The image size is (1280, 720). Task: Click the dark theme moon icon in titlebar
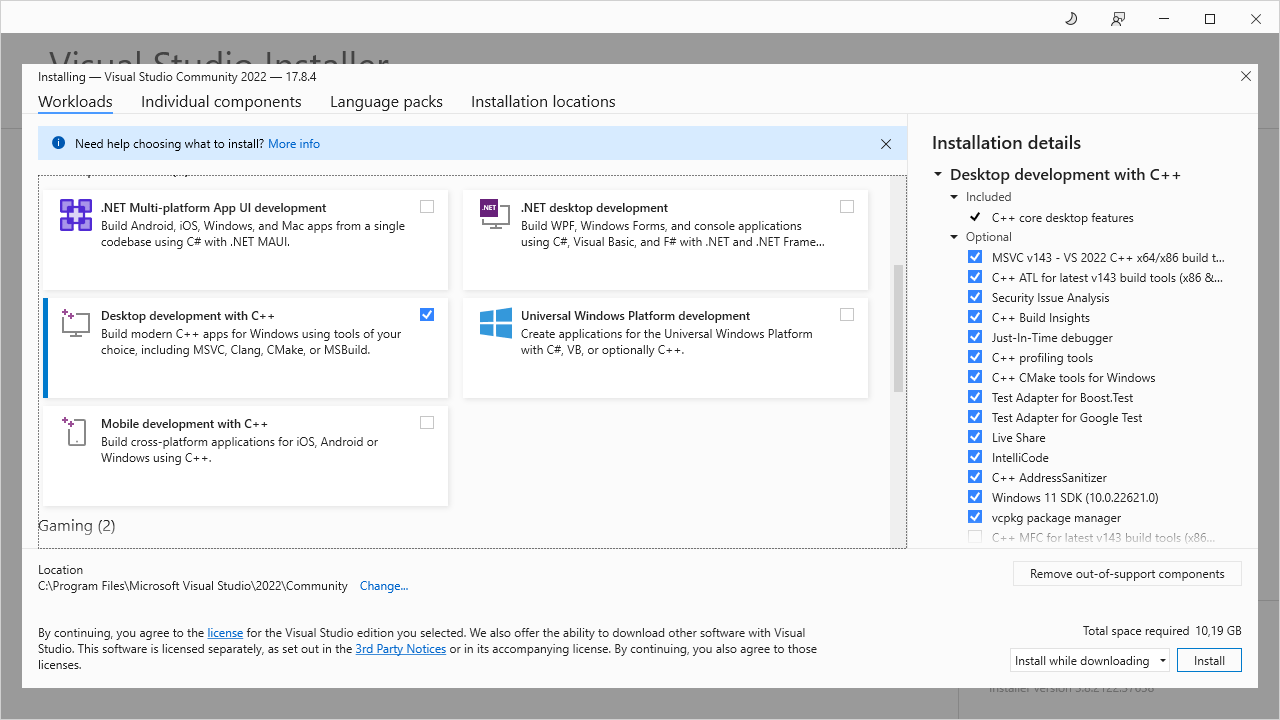pos(1071,18)
